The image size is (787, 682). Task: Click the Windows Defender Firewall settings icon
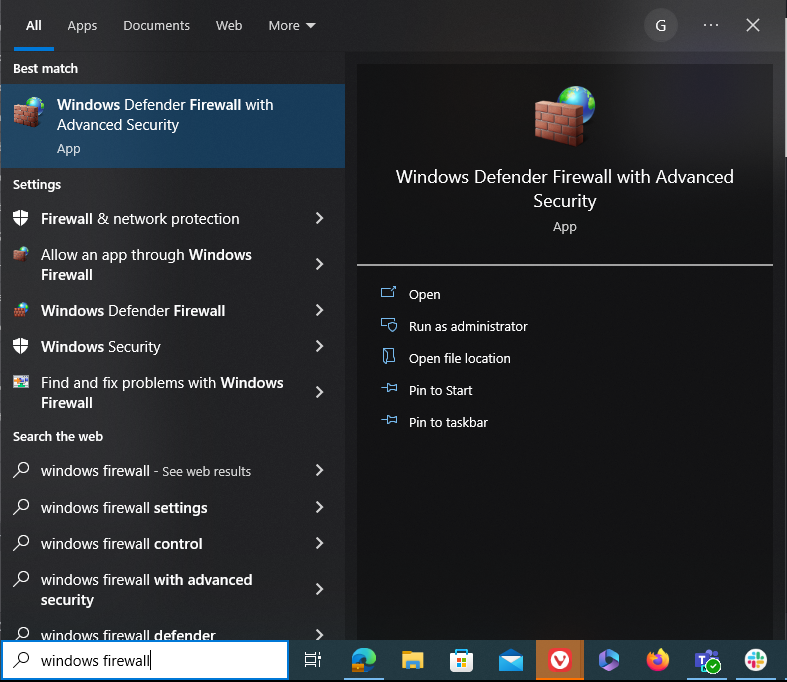(x=21, y=310)
